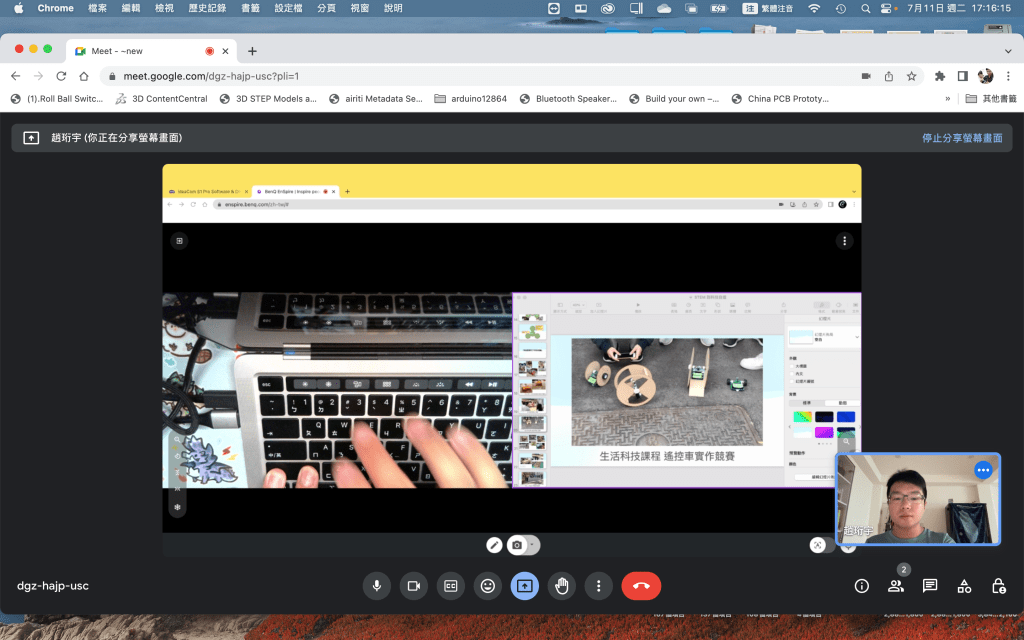
Task: Open the 視窗 menu in menu bar
Action: 359,8
